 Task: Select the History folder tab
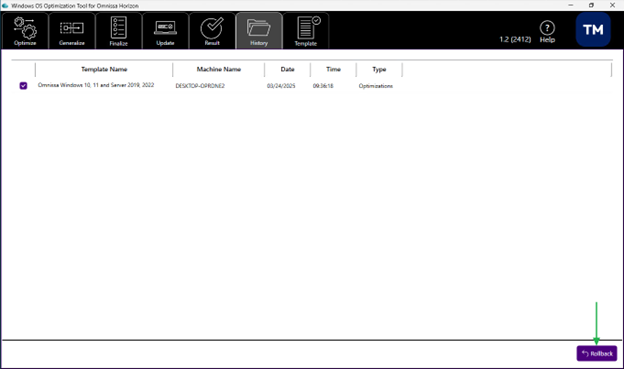point(259,31)
